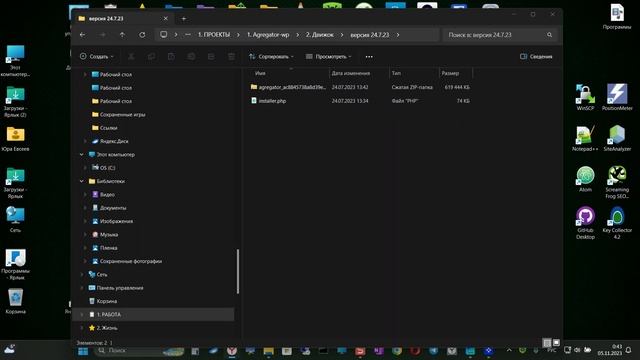Open Windows Start menu button
640x360 pixels.
(83, 351)
